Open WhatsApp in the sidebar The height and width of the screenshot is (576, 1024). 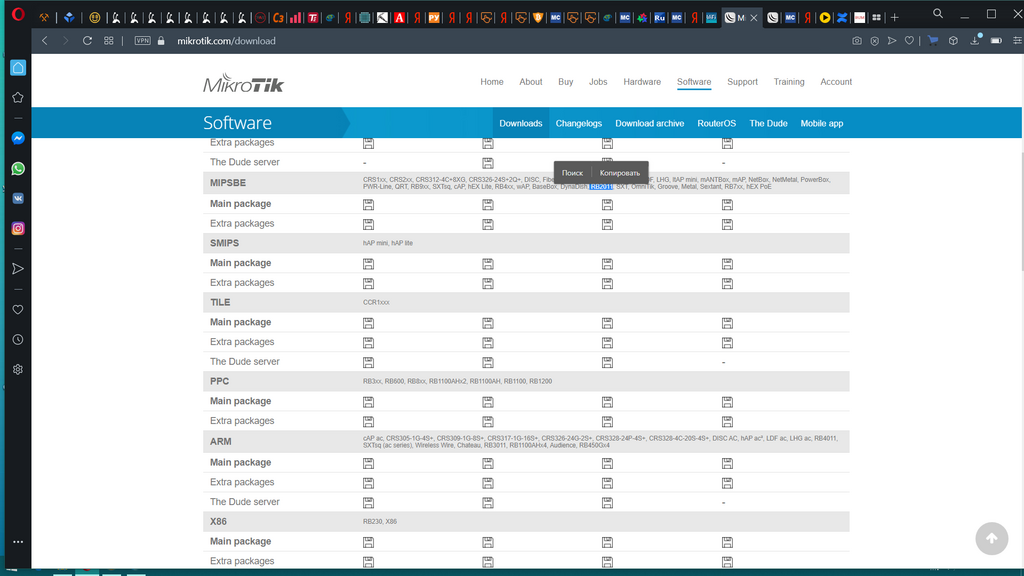pos(18,168)
